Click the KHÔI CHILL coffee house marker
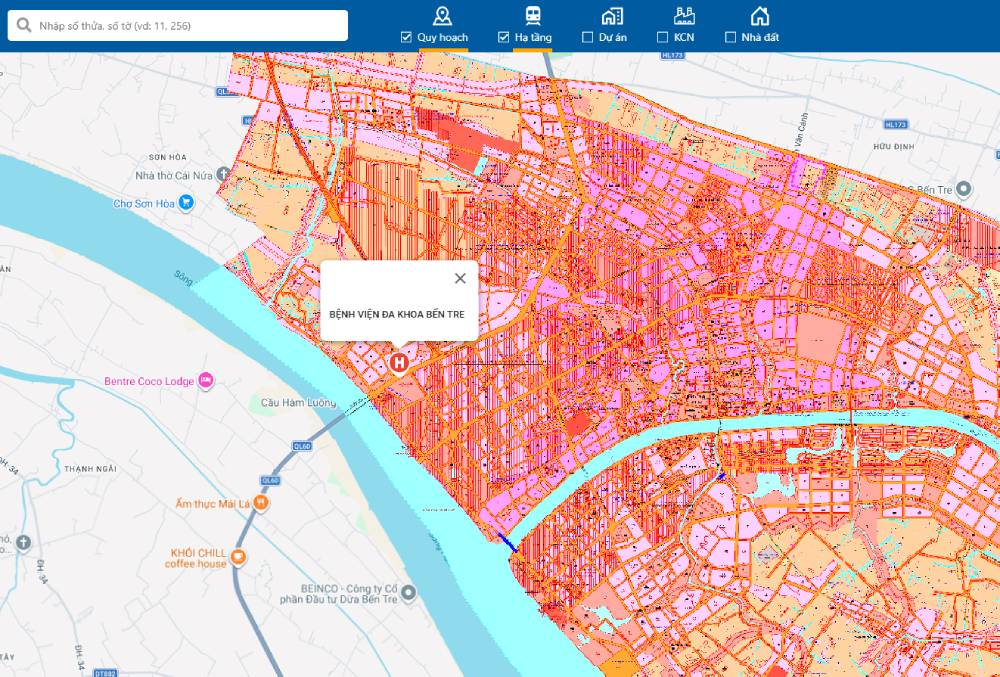 tap(238, 557)
